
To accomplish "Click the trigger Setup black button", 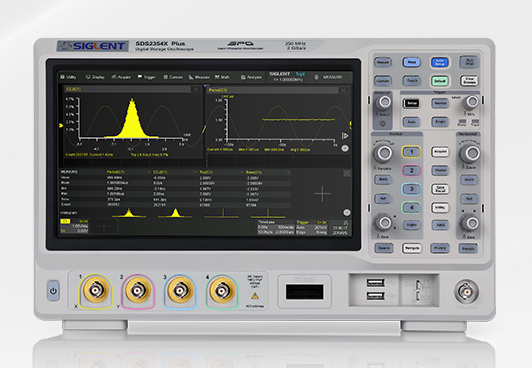I will coord(411,103).
